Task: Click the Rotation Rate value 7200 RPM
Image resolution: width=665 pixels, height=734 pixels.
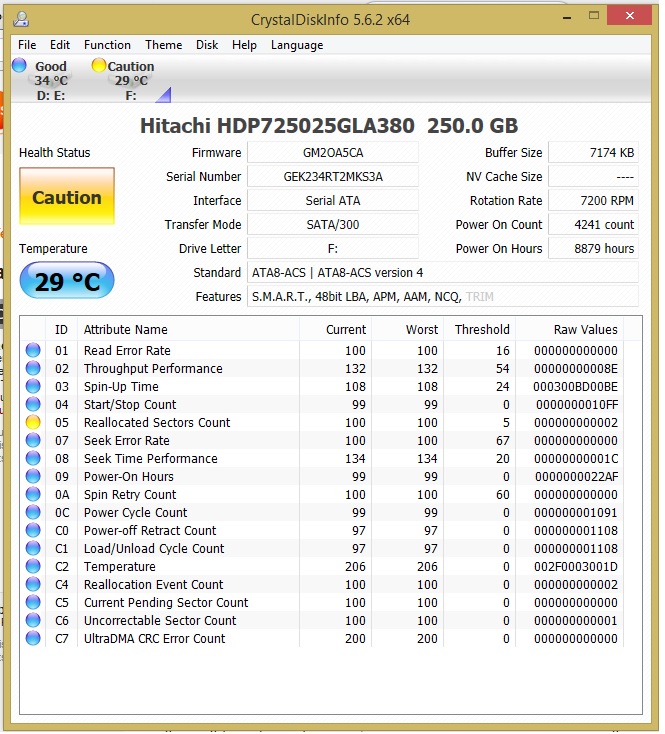Action: [x=593, y=201]
